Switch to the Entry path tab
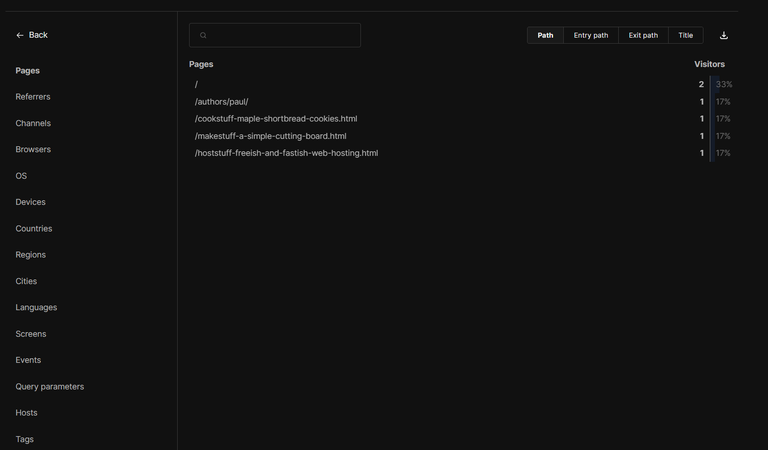The image size is (768, 450). pyautogui.click(x=591, y=35)
